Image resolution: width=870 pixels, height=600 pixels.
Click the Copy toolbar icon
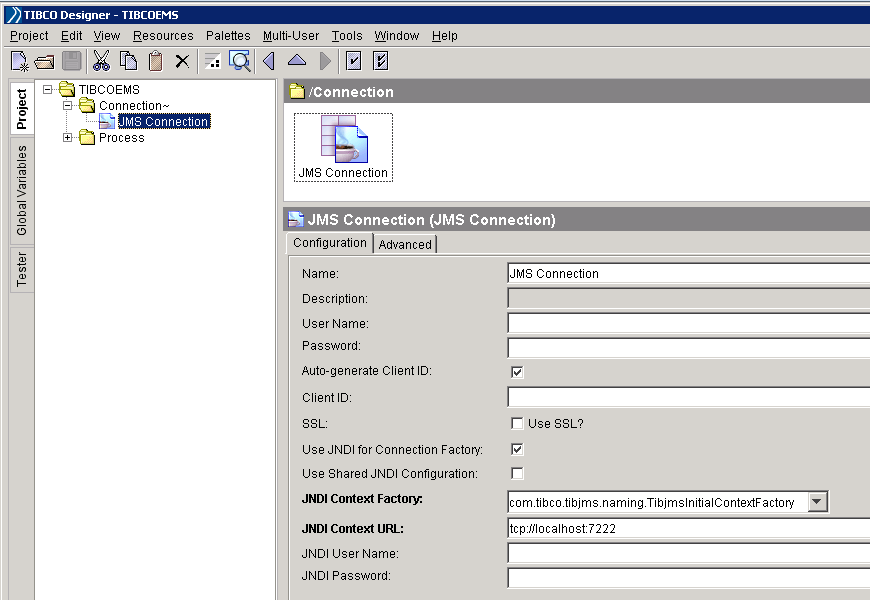129,61
